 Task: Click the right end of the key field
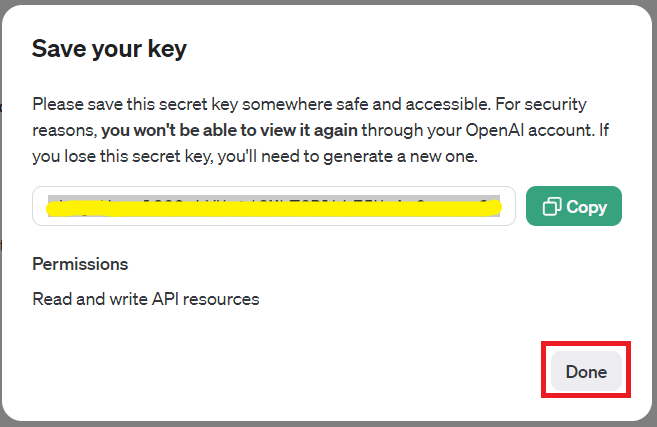click(x=506, y=206)
